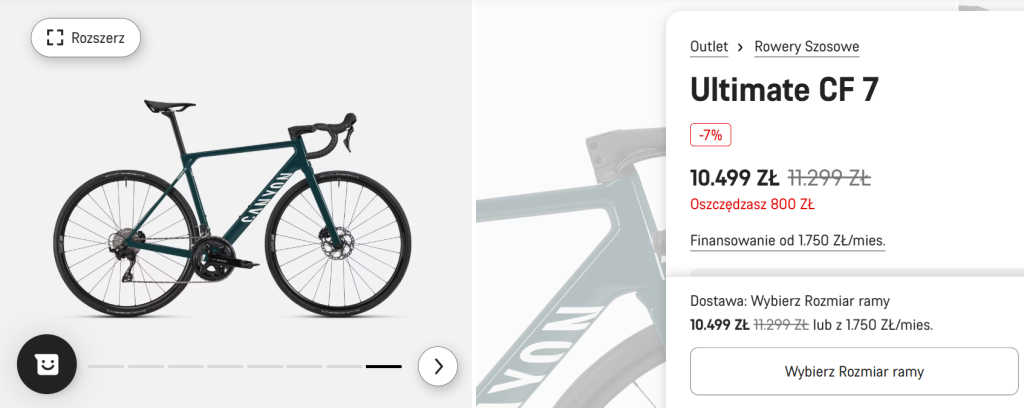
Task: Click the Dostawa: Wybierz Rozmiar ramy text
Action: pos(790,301)
